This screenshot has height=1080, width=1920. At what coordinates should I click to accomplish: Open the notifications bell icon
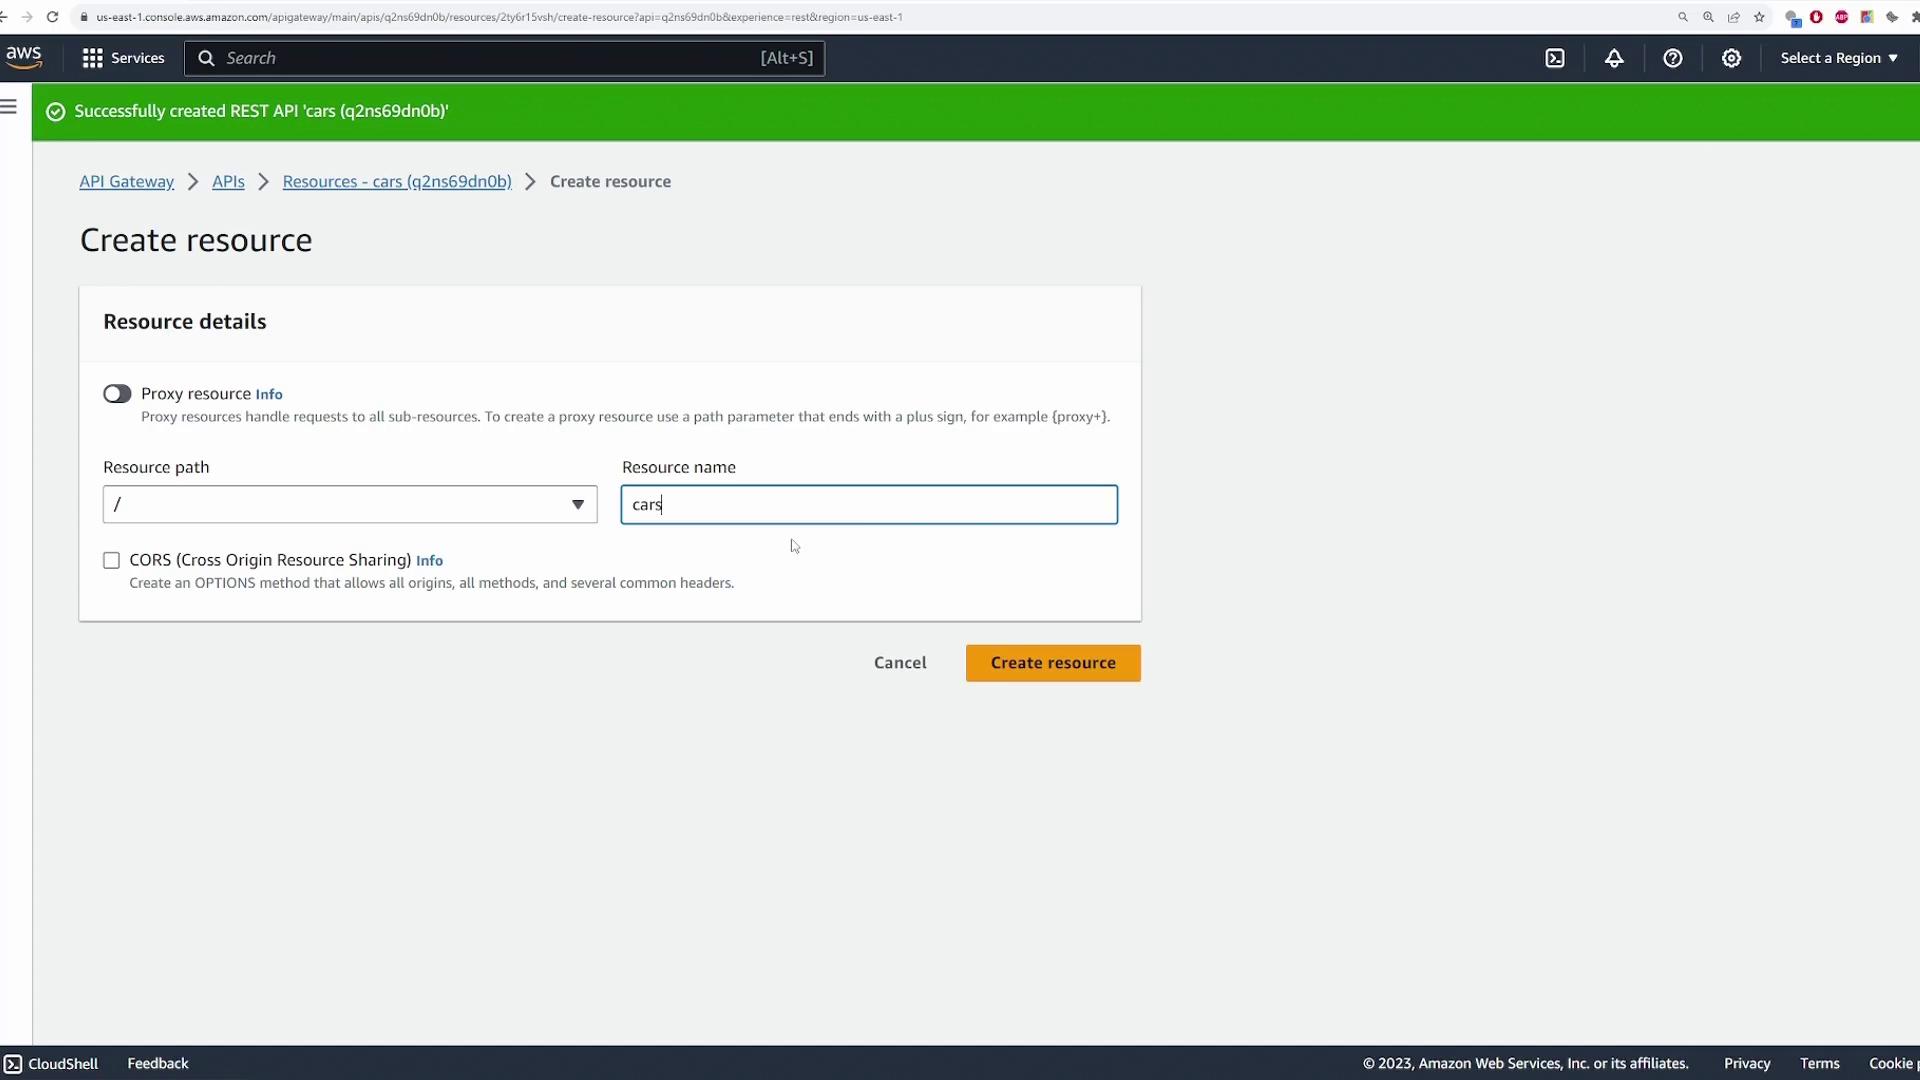click(x=1614, y=58)
